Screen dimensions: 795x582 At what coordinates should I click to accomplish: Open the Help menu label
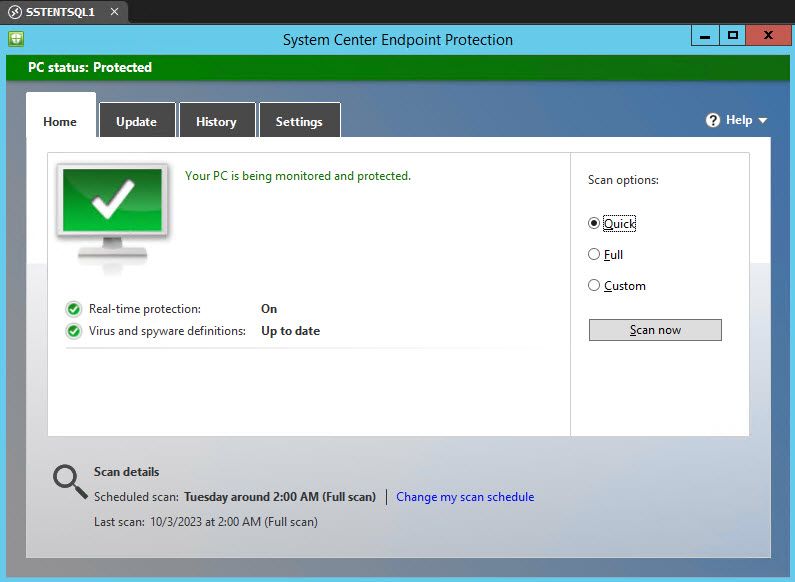click(x=739, y=120)
